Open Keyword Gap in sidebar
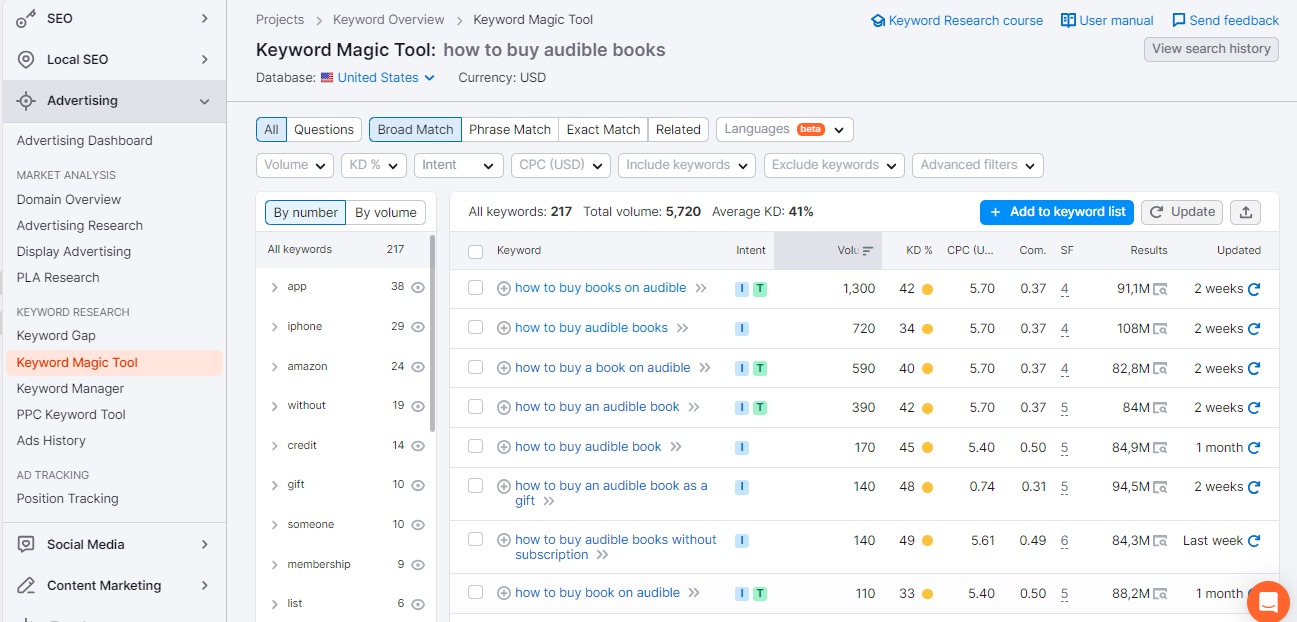This screenshot has height=622, width=1297. (56, 336)
